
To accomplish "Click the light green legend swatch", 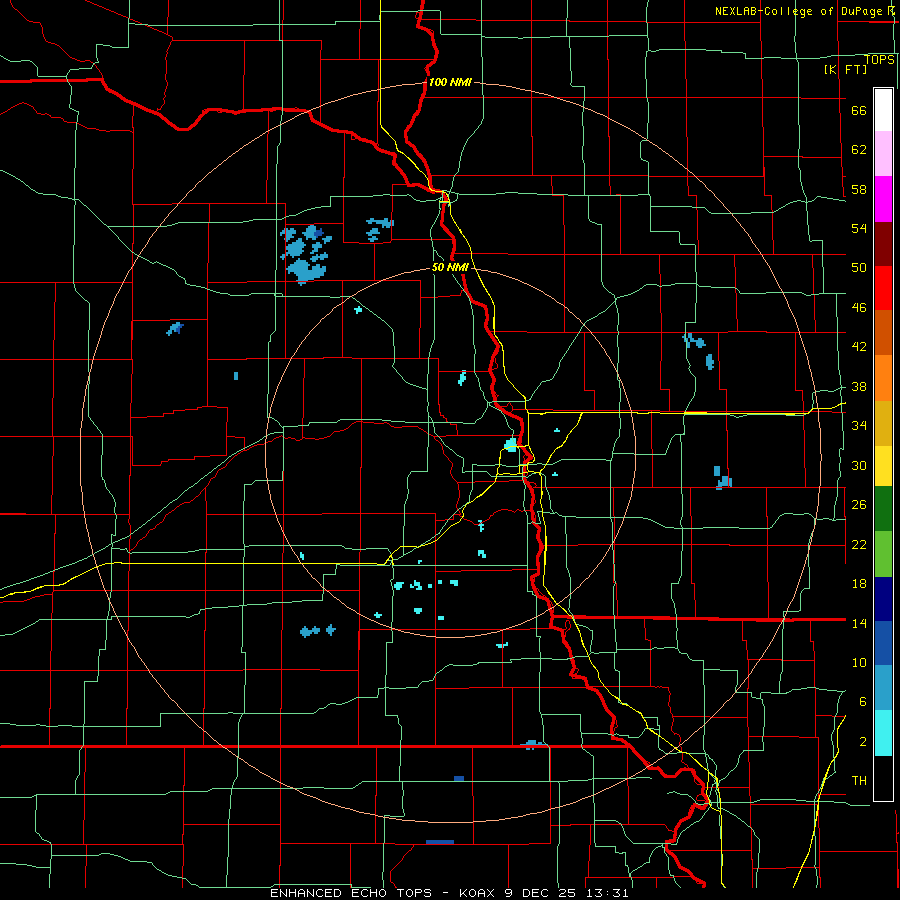I will coord(883,554).
